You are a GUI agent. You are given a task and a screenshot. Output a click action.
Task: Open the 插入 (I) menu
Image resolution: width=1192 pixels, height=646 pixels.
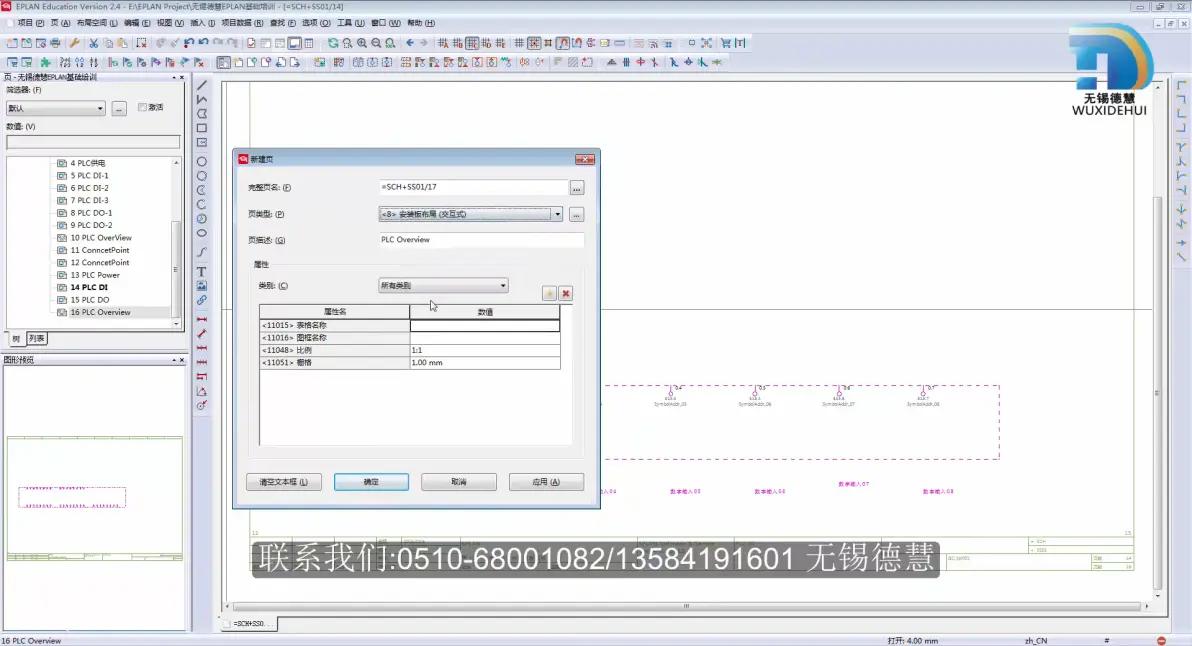[202, 23]
